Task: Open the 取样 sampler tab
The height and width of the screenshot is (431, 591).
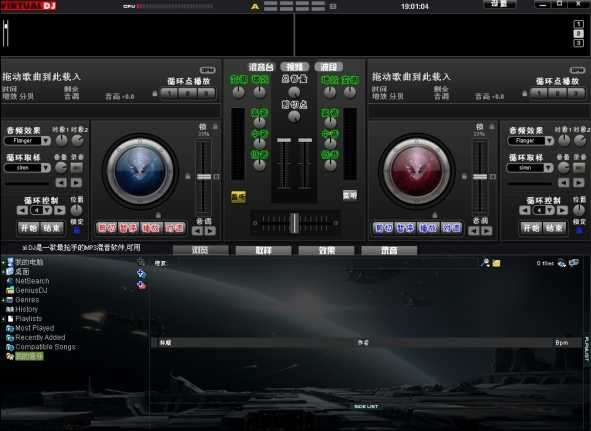Action: click(263, 250)
